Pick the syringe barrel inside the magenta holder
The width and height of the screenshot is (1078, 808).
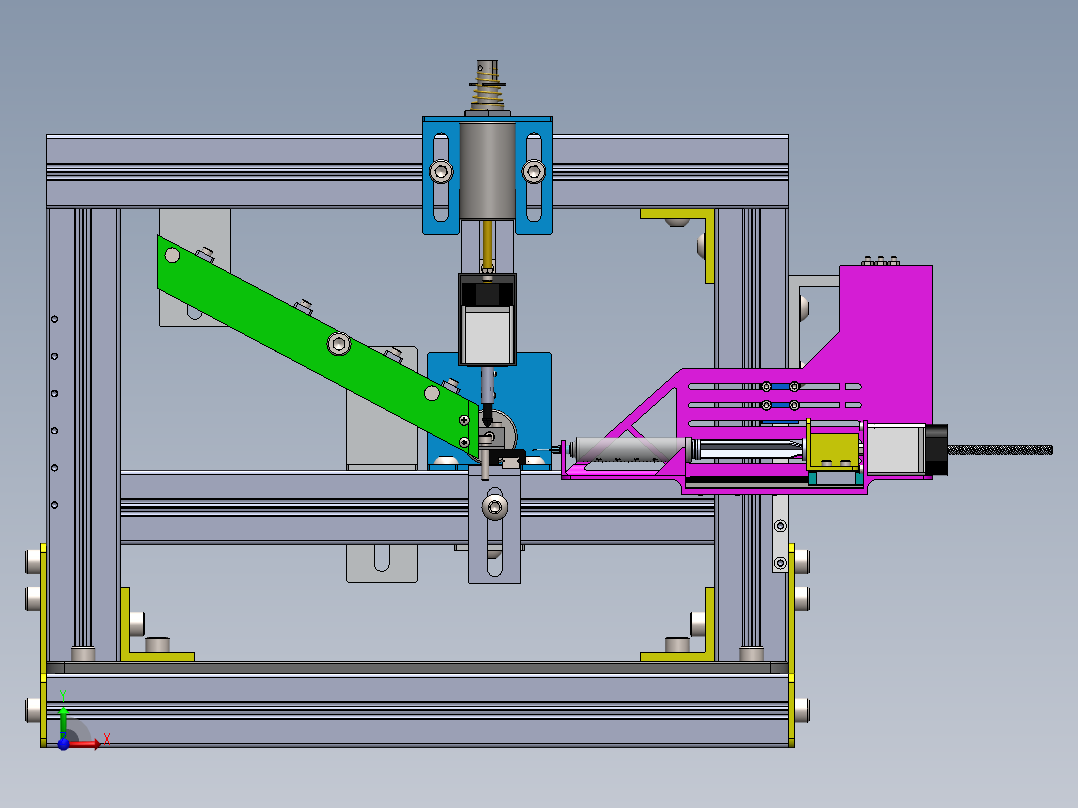pyautogui.click(x=631, y=450)
